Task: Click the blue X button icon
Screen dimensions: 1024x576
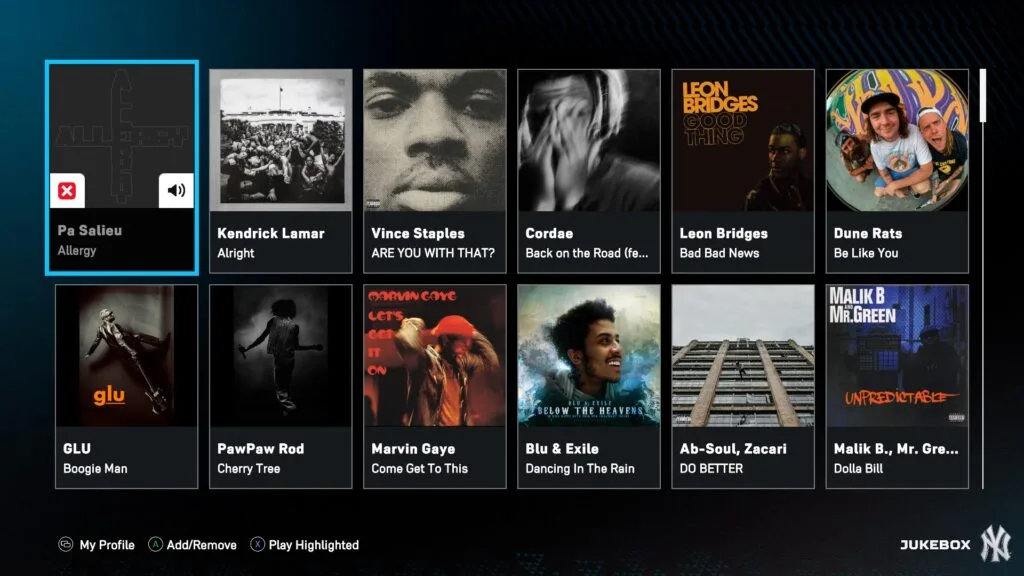Action: [x=257, y=545]
